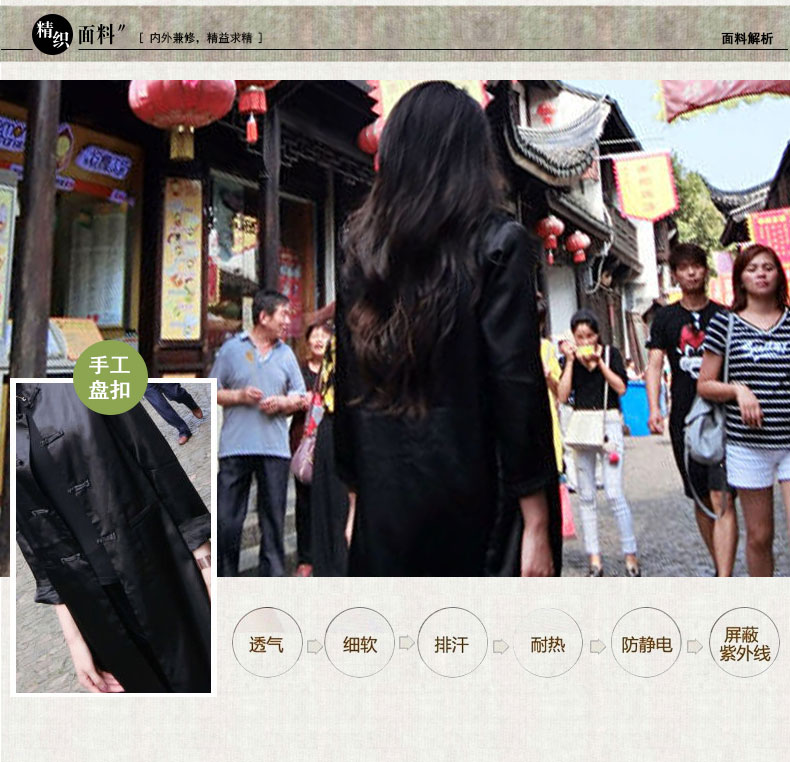Click the 防静电 circular icon
This screenshot has width=790, height=762.
click(x=646, y=643)
